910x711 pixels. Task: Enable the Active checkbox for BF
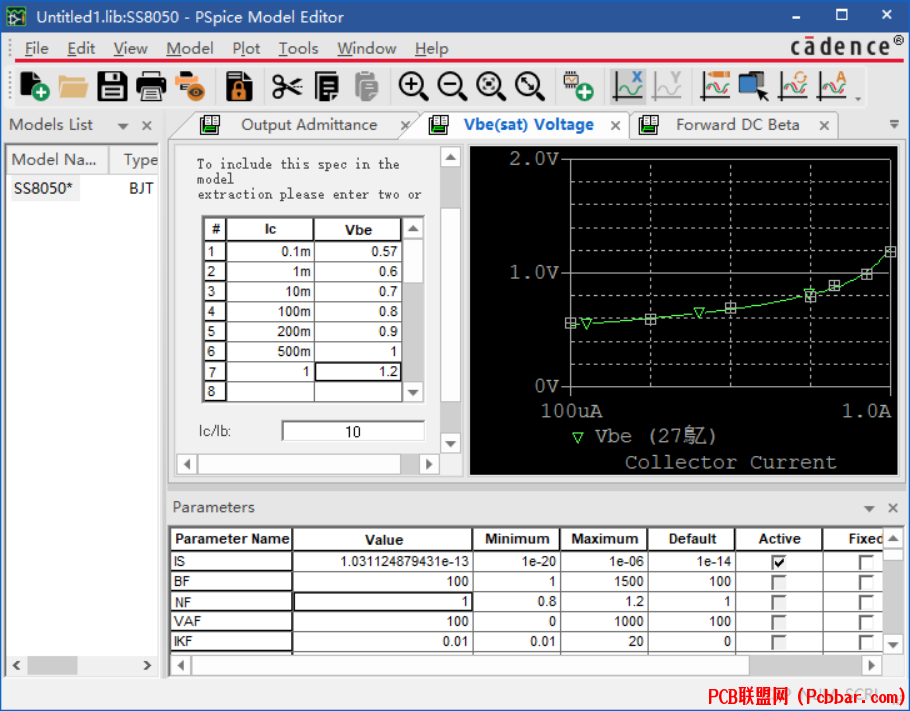click(x=779, y=582)
